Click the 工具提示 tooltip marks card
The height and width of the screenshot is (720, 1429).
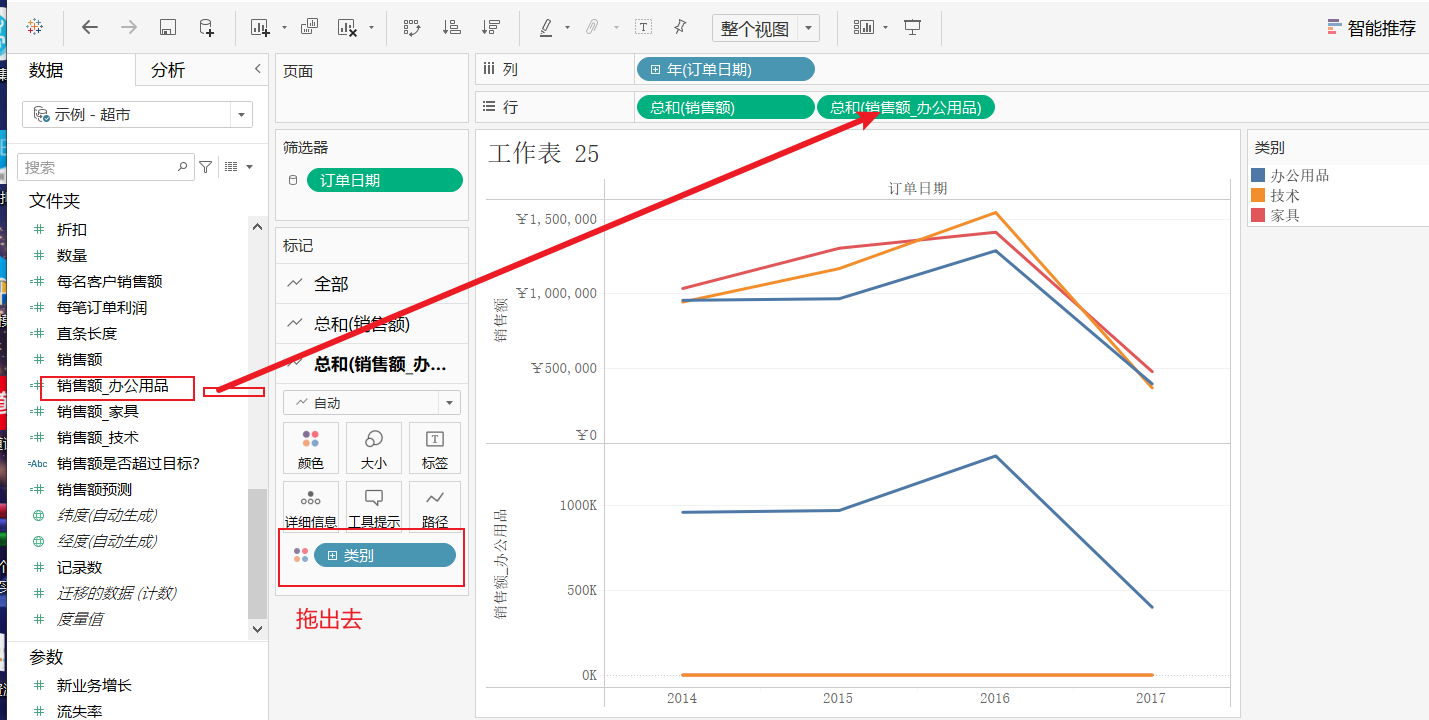374,507
